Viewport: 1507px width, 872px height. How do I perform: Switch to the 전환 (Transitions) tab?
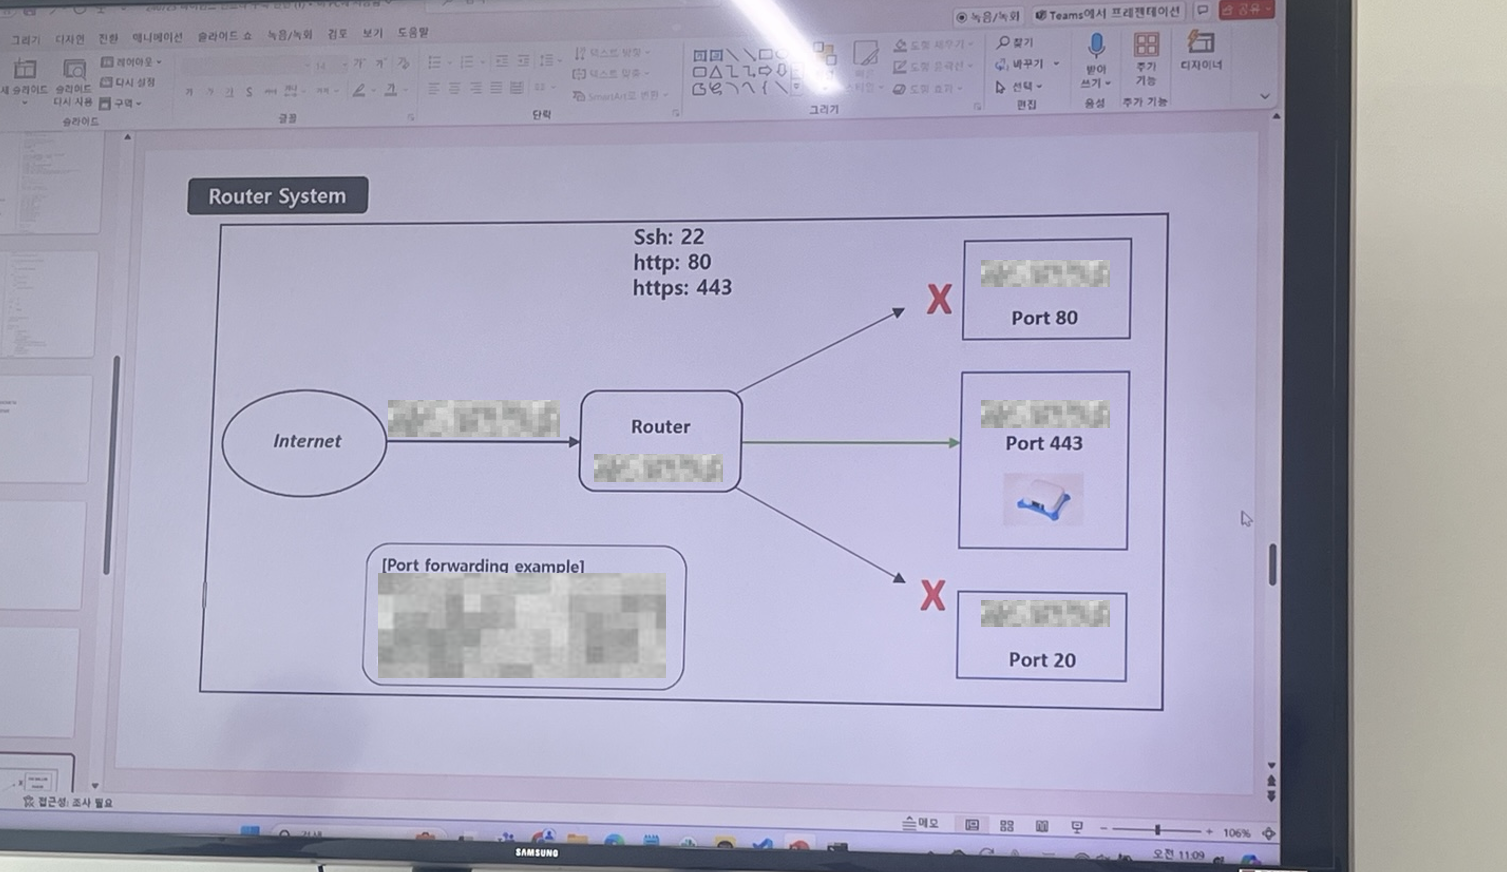108,38
